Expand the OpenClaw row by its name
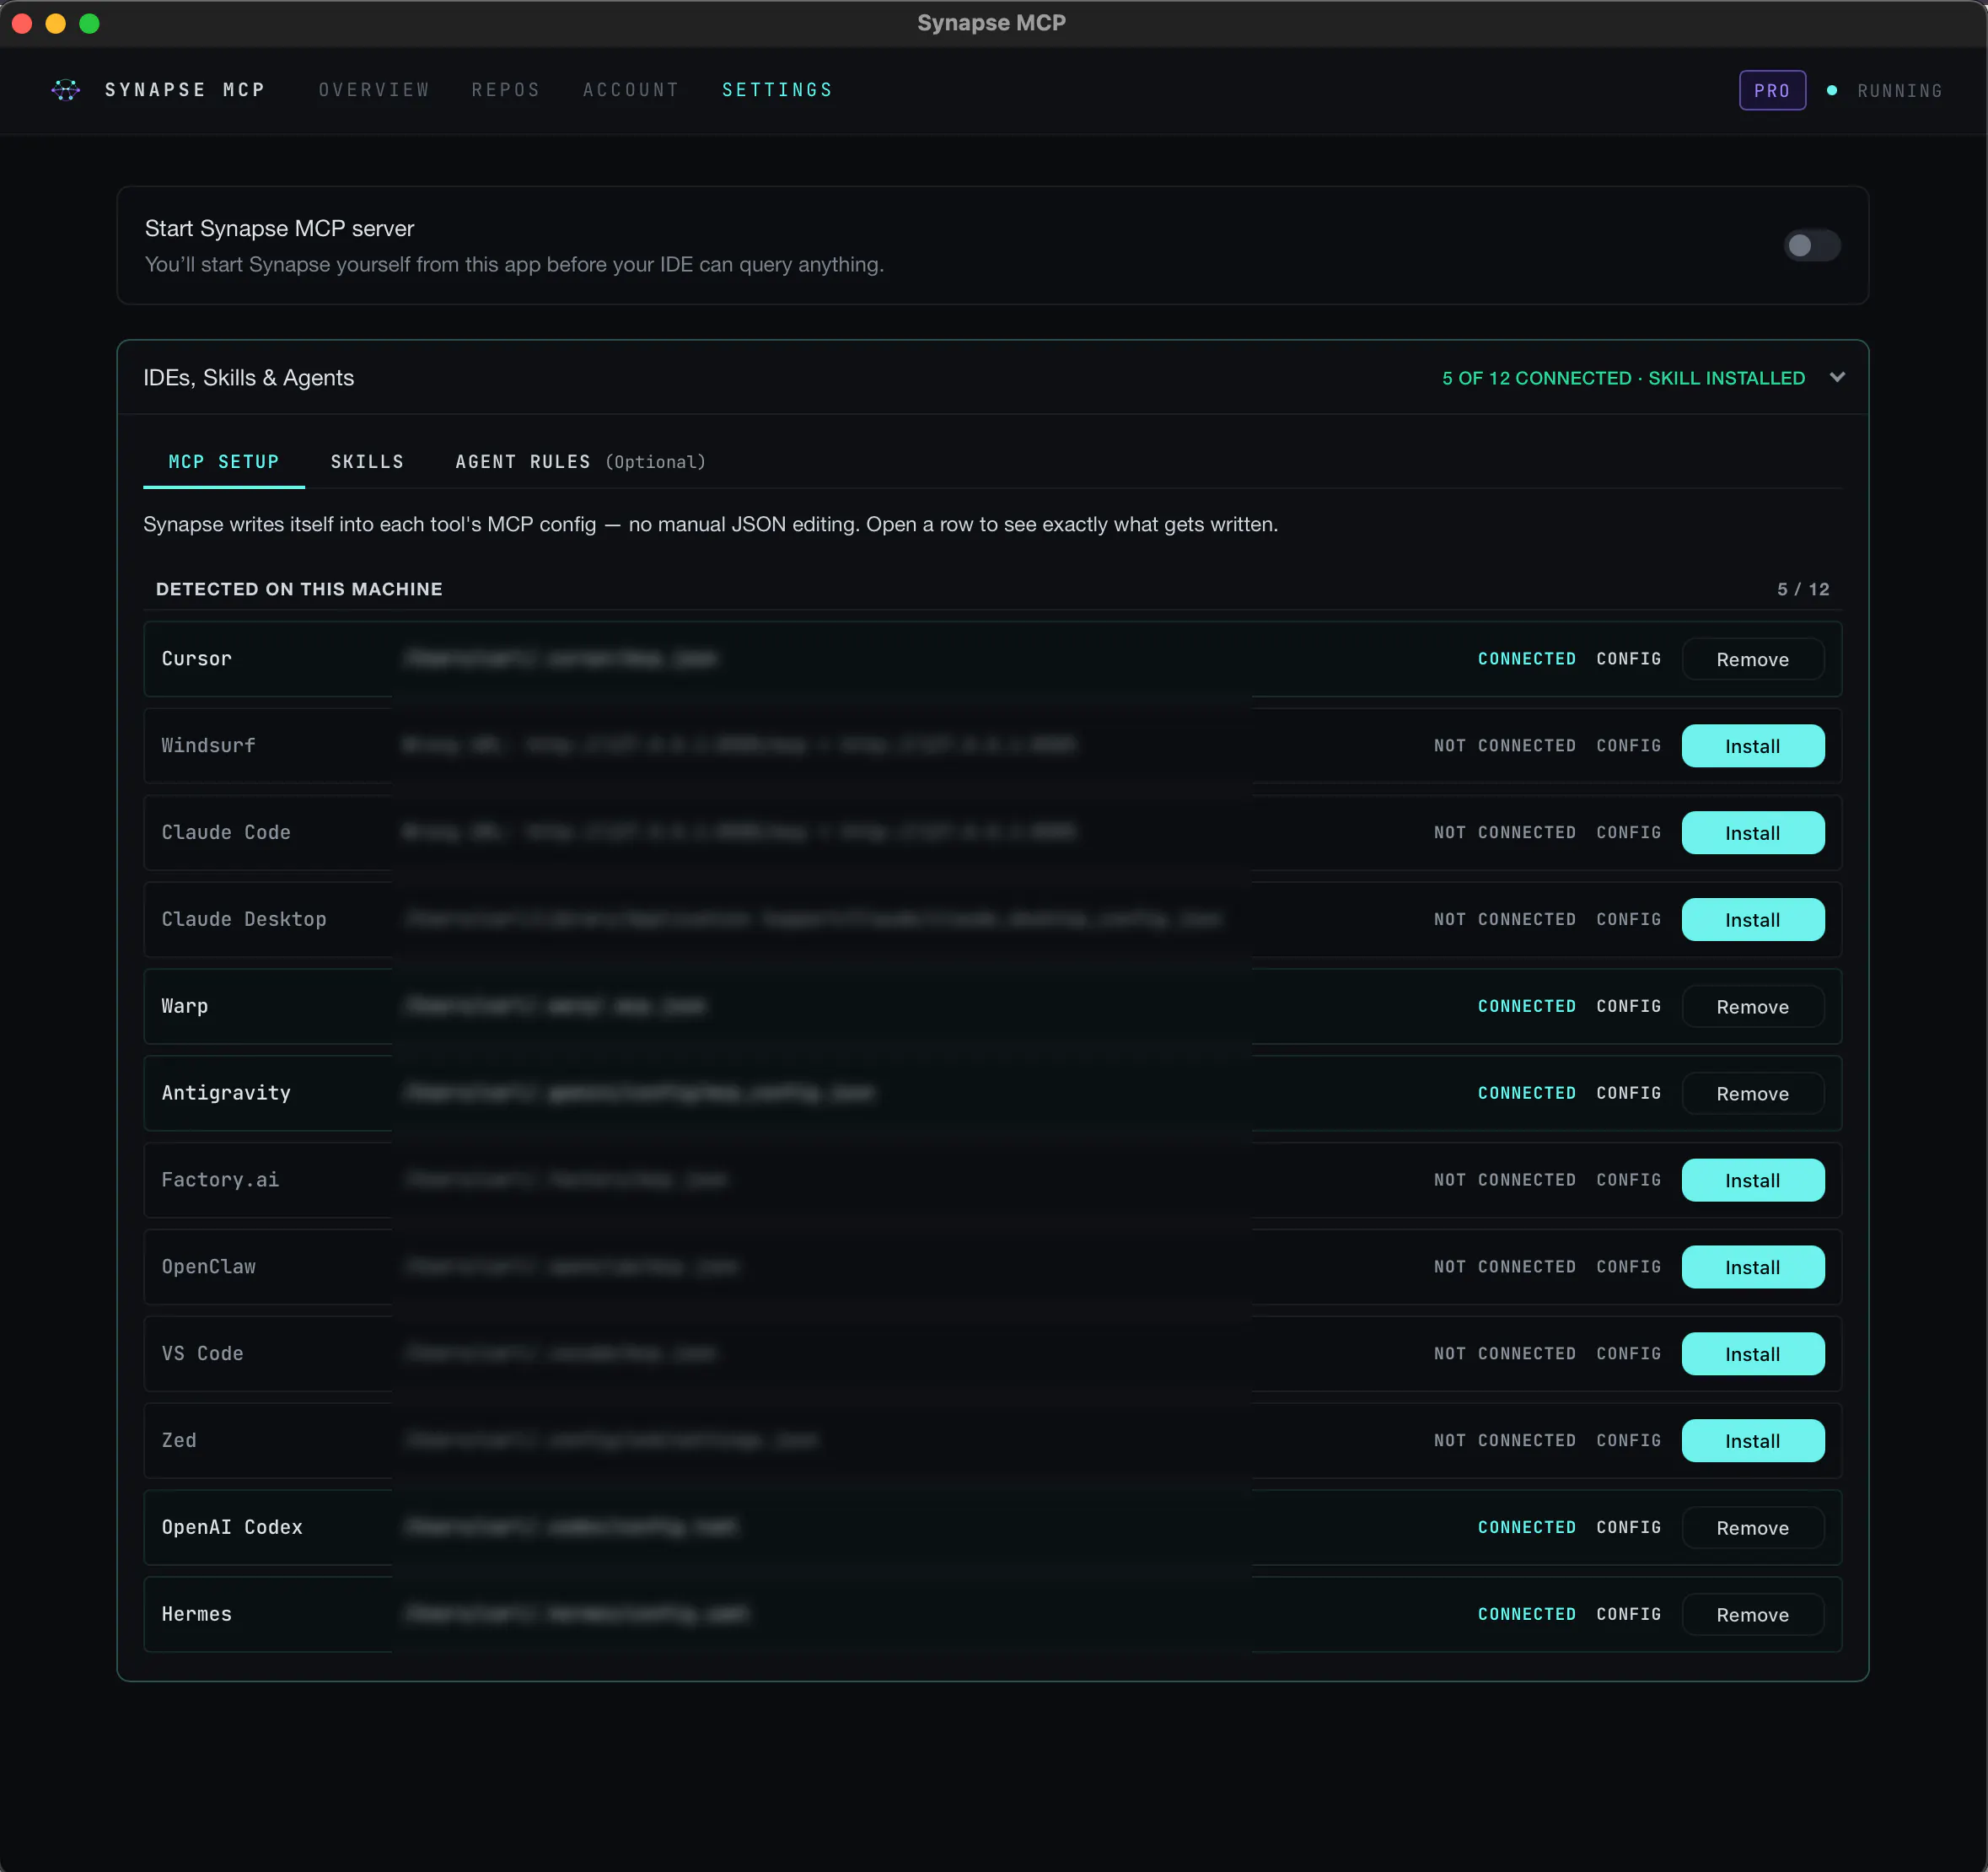 [x=208, y=1267]
